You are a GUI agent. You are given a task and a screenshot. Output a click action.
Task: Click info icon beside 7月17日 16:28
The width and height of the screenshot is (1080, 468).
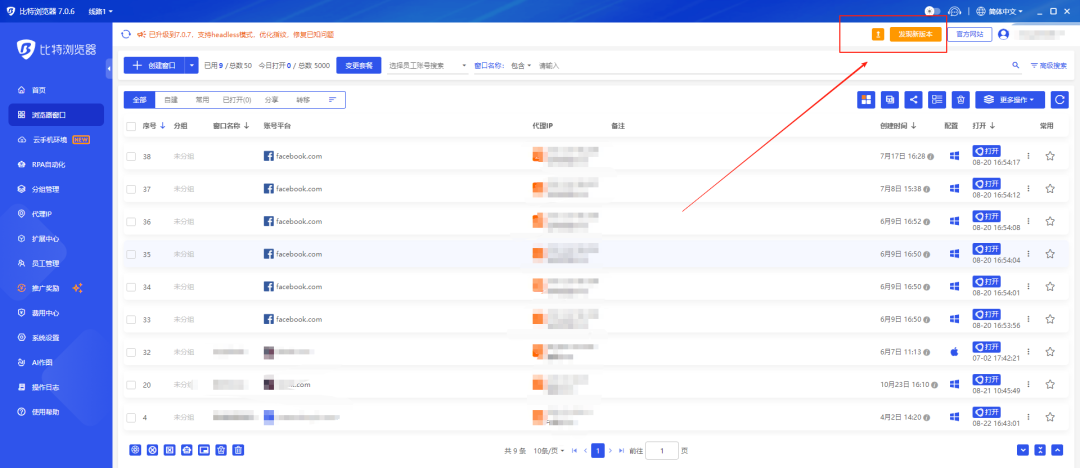(x=931, y=156)
